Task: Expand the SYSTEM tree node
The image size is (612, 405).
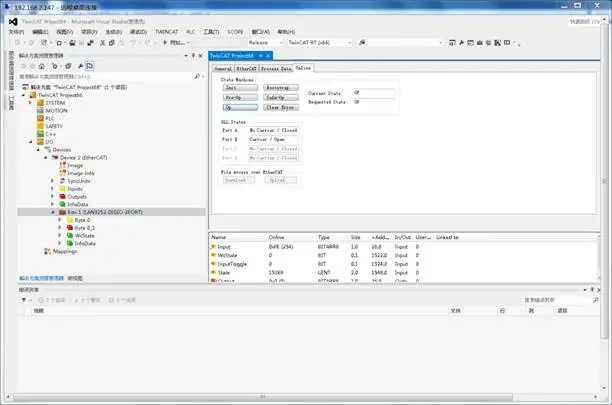Action: (30, 103)
